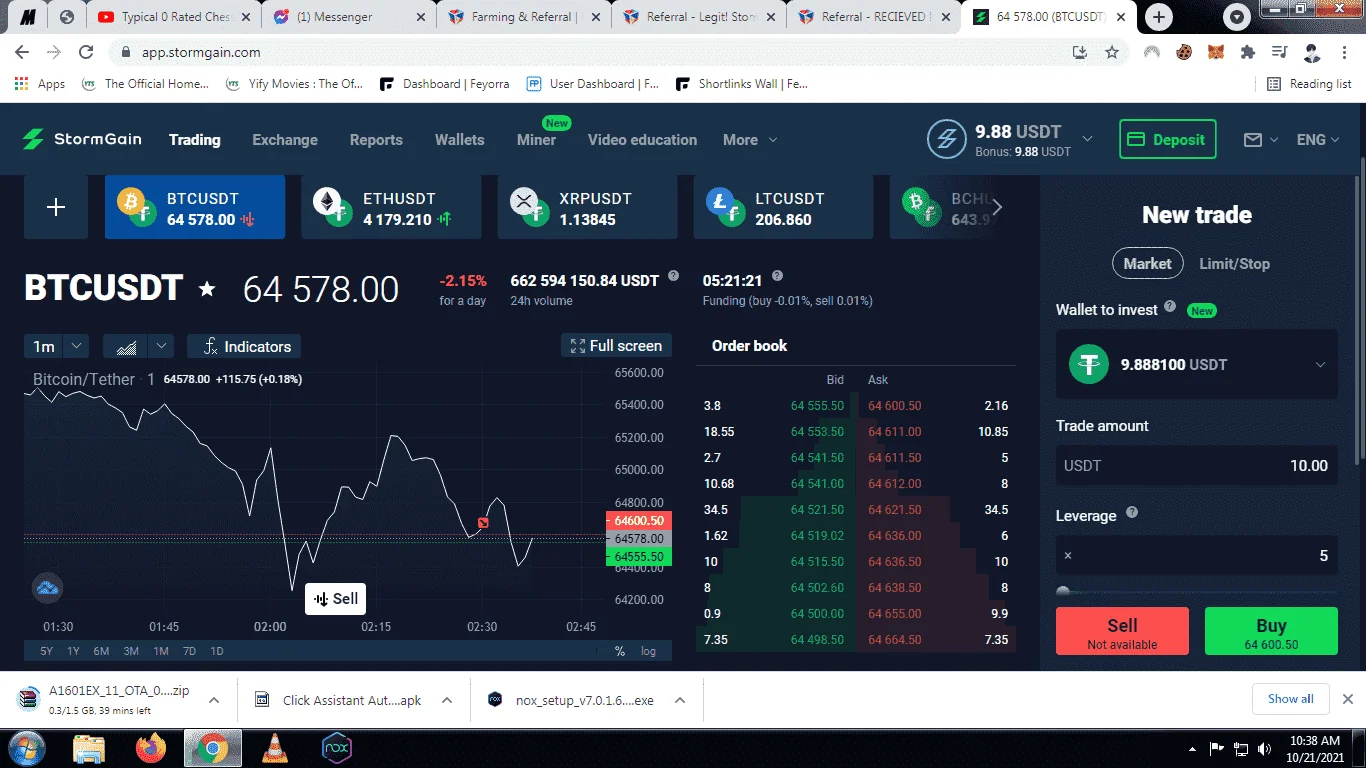The height and width of the screenshot is (768, 1366).
Task: Toggle the percent scale on the chart
Action: [620, 651]
